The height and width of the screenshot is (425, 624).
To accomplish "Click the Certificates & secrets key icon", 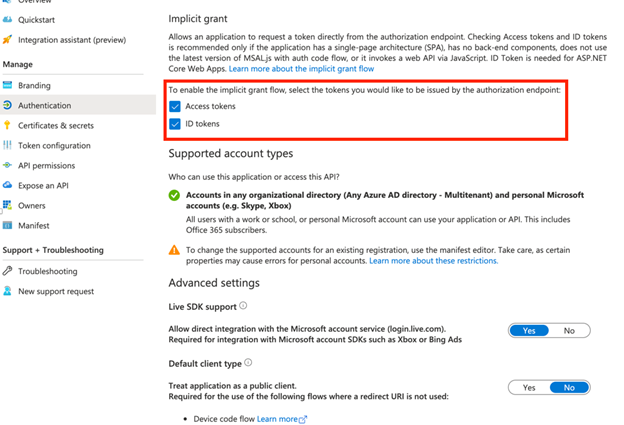I will 8,126.
